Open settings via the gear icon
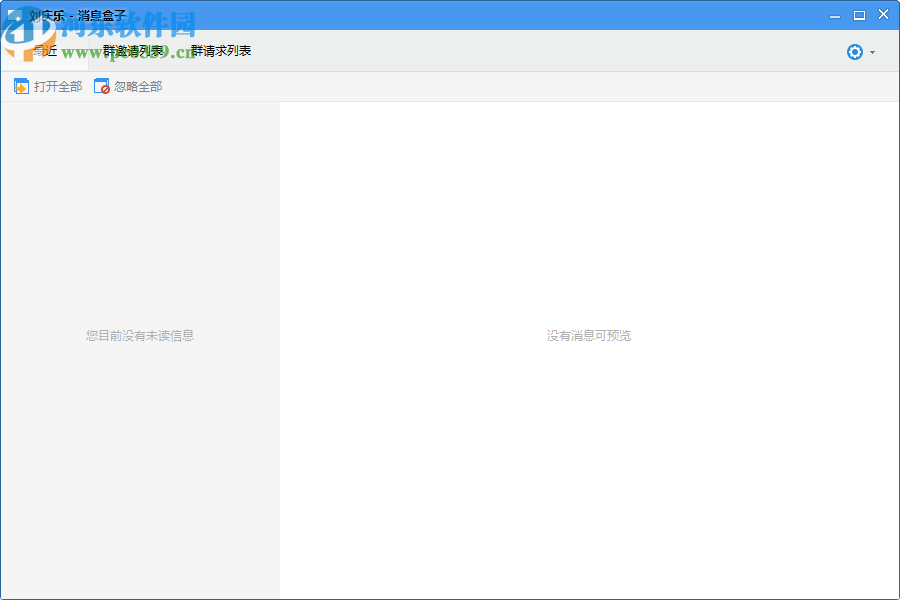 (855, 52)
